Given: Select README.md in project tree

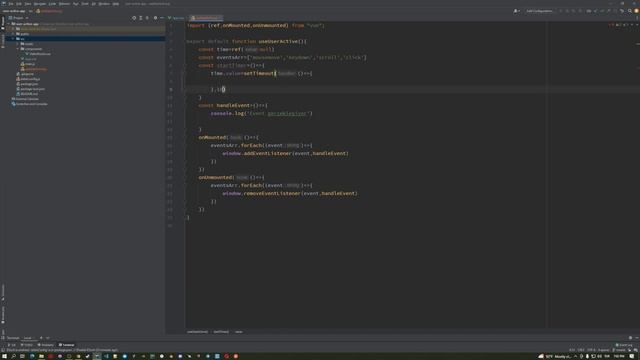Looking at the screenshot, I should 27,94.
